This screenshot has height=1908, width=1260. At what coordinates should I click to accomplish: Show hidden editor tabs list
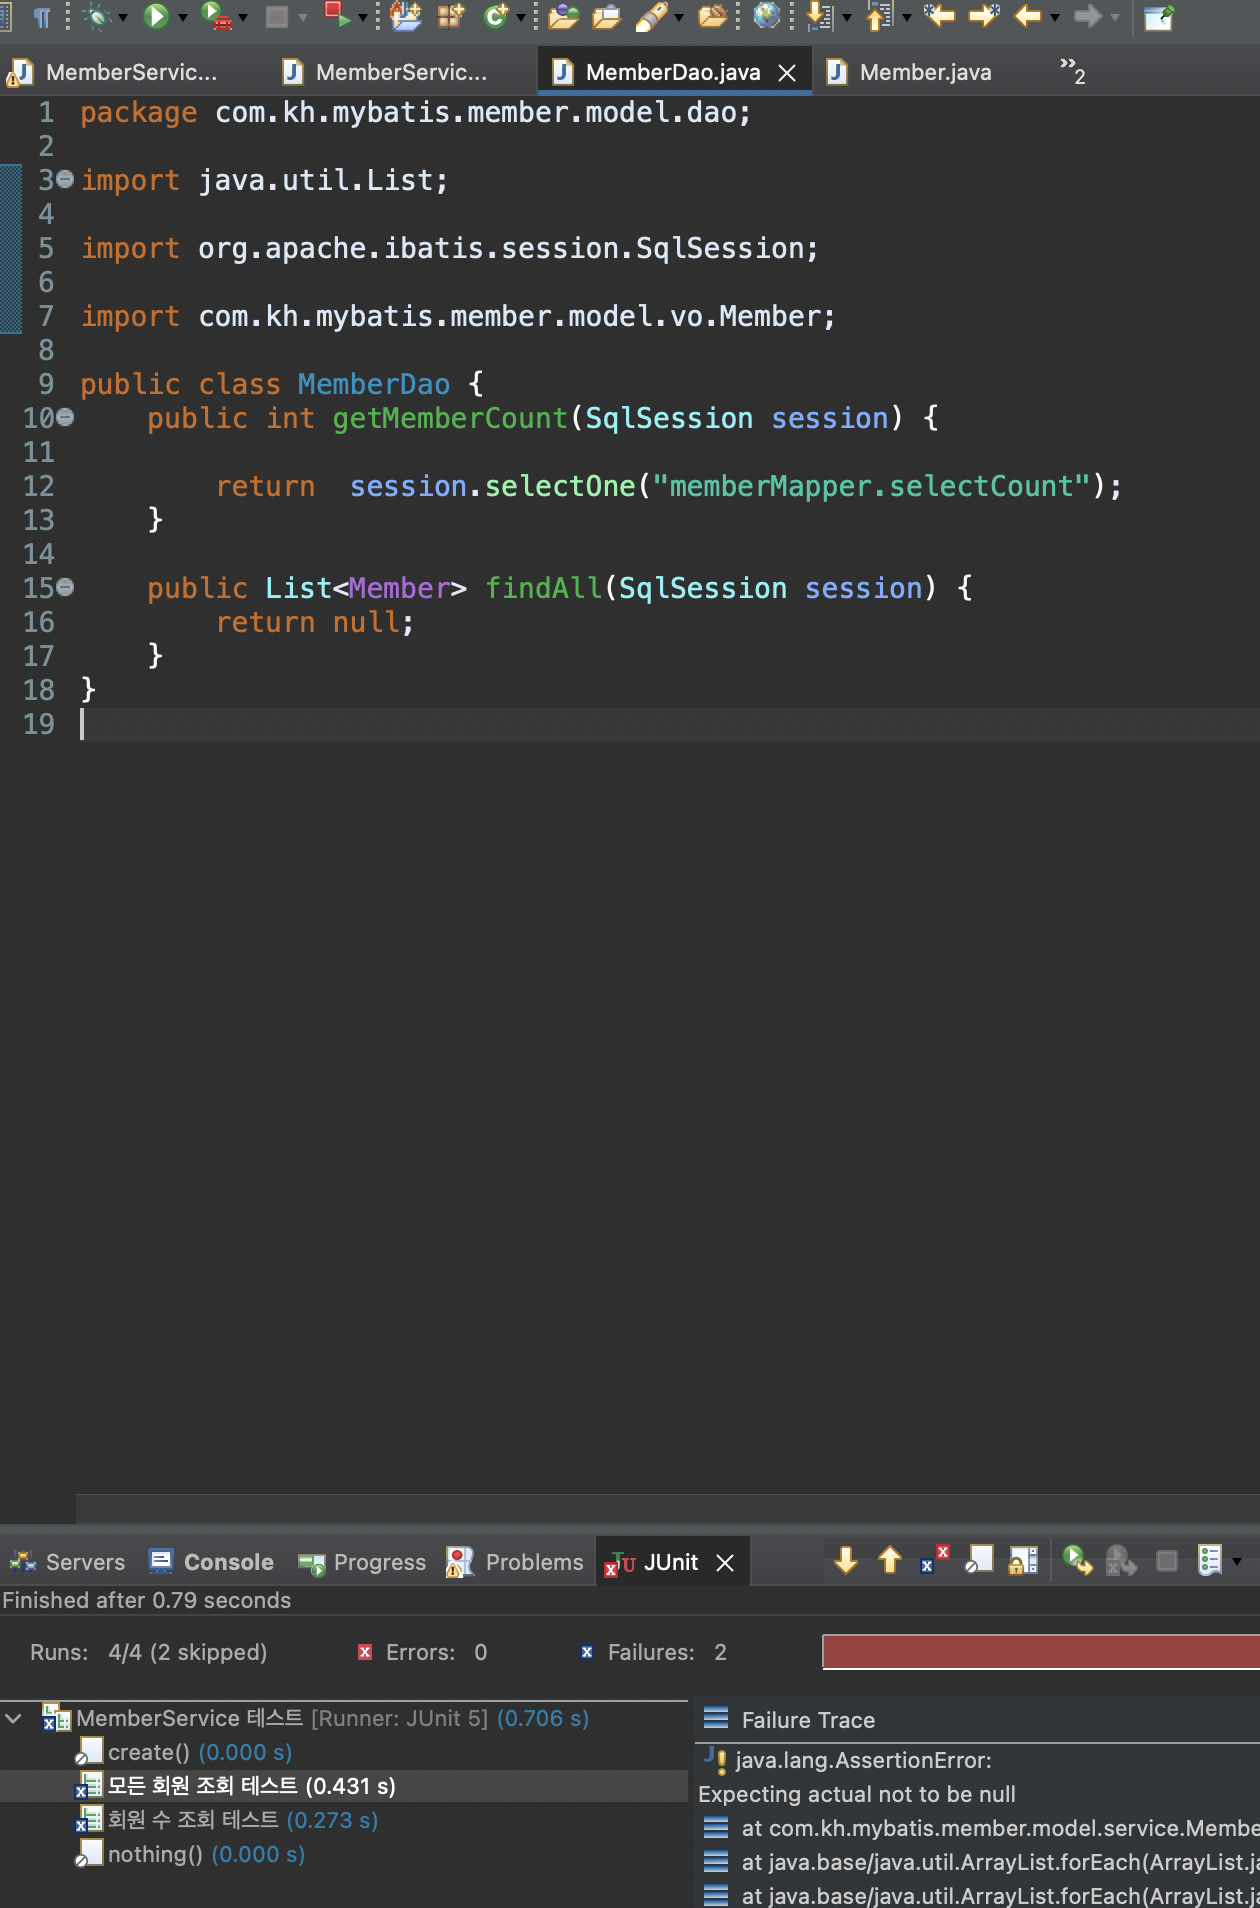(x=1072, y=71)
